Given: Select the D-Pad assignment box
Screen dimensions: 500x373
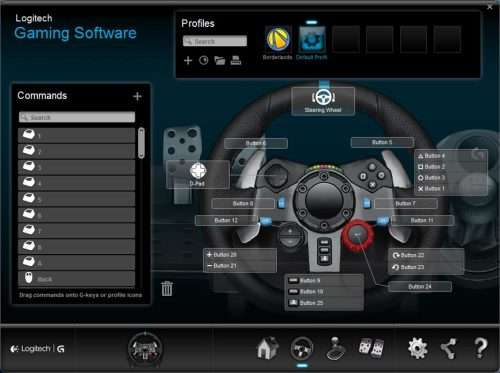Looking at the screenshot, I should click(198, 174).
